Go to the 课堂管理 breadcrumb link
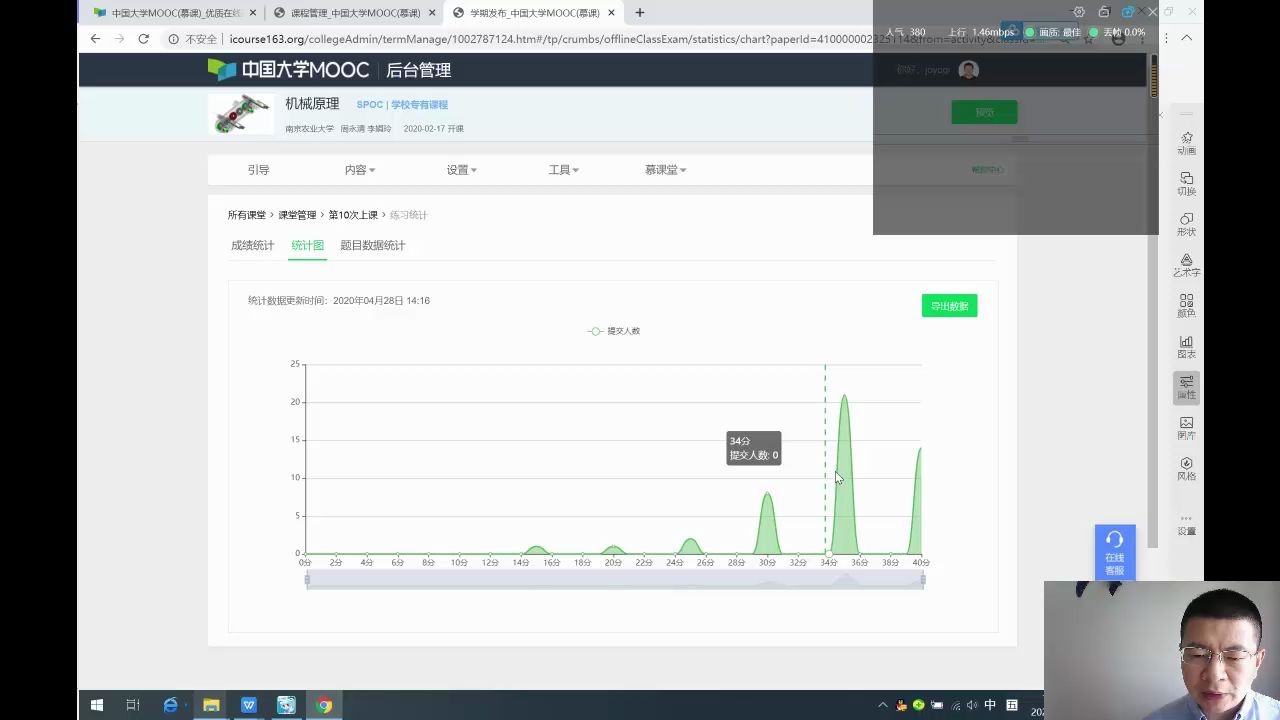This screenshot has height=720, width=1280. pyautogui.click(x=297, y=215)
